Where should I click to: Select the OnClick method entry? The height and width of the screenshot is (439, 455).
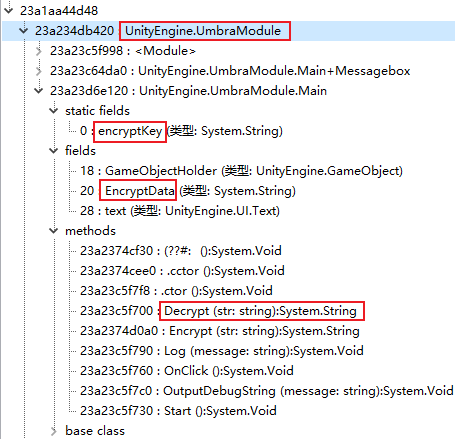187,371
